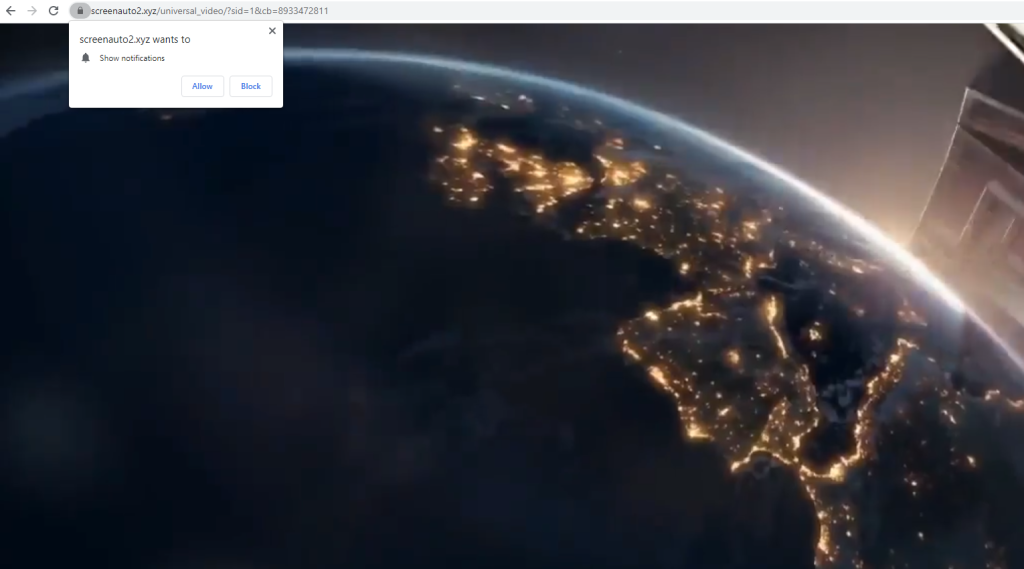The width and height of the screenshot is (1024, 569).
Task: Open site info via the lock icon
Action: 80,11
